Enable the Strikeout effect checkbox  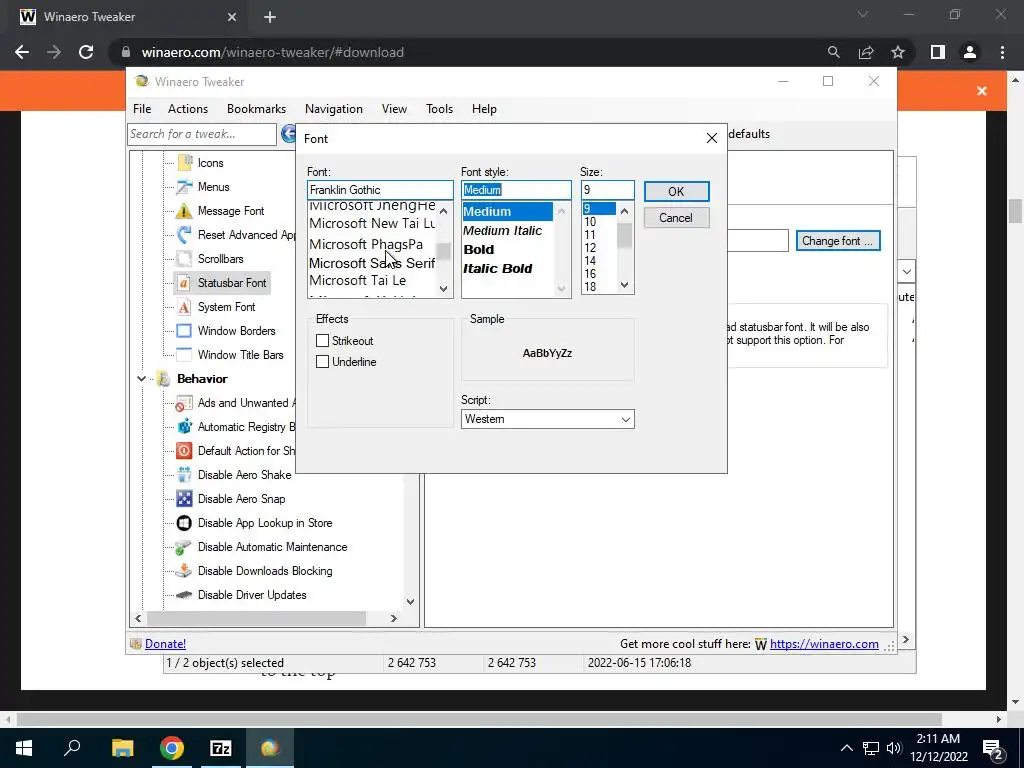pos(322,340)
